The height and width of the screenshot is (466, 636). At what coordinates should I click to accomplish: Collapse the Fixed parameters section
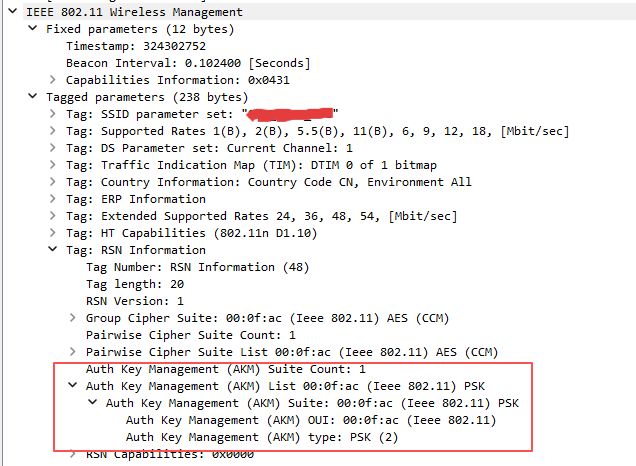click(x=33, y=29)
